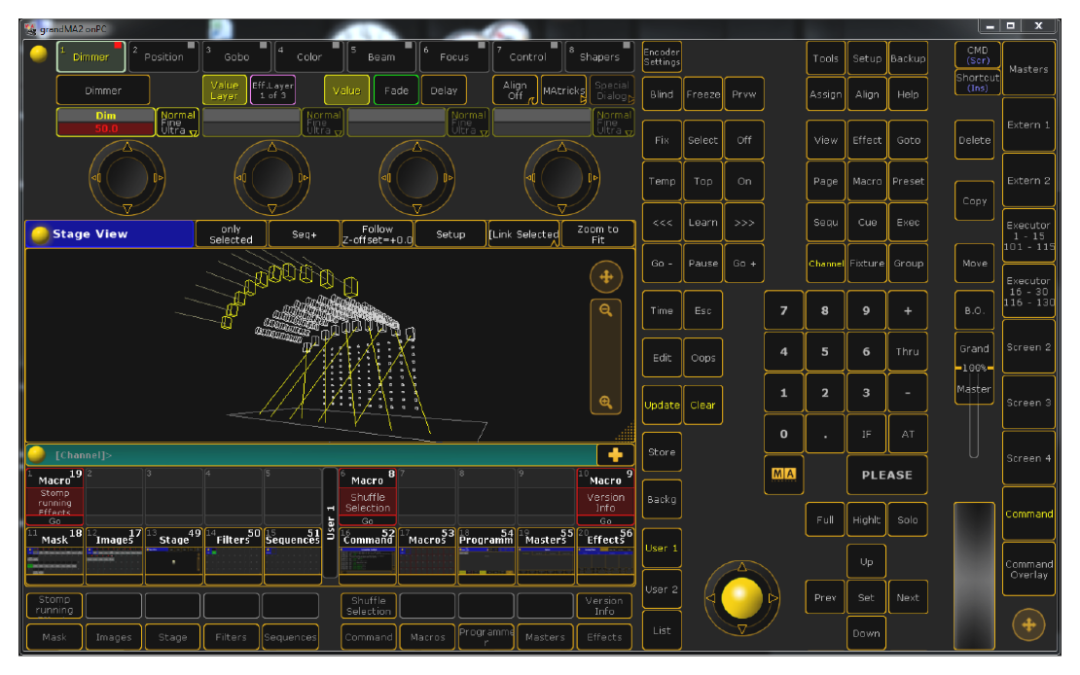Open the Special Dialog button

tap(612, 90)
